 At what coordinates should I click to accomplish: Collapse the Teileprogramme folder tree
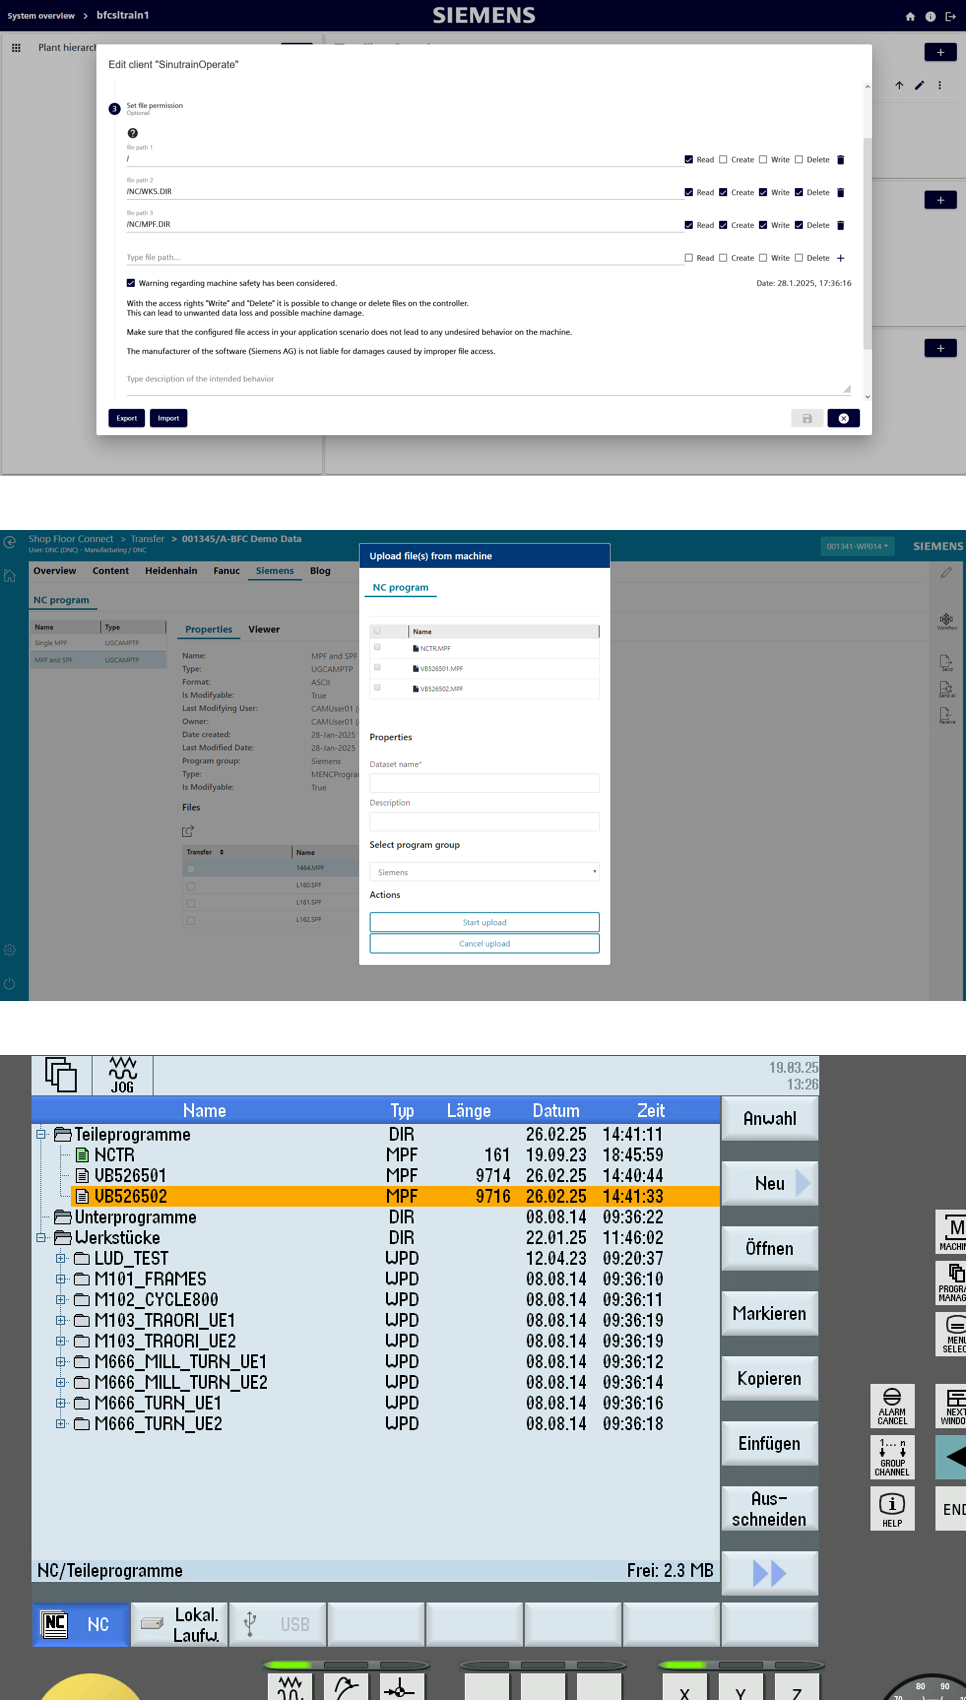pyautogui.click(x=41, y=1134)
